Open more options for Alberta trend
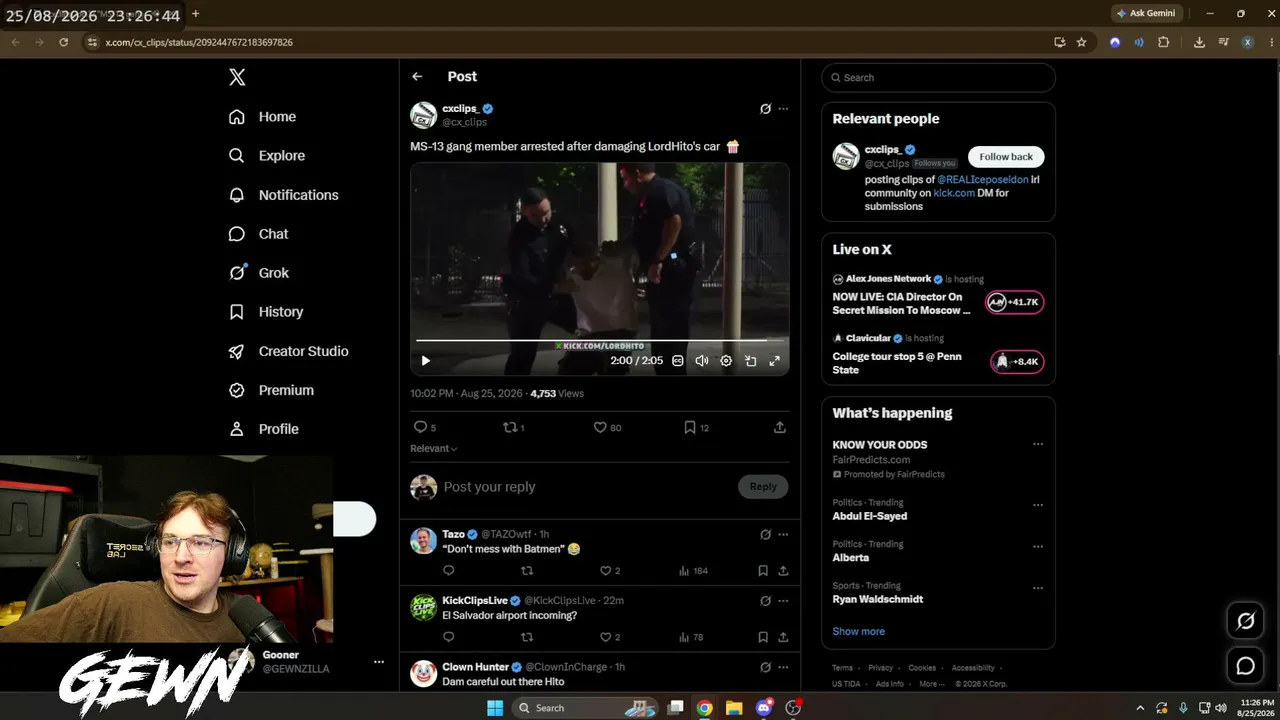 pos(1038,546)
